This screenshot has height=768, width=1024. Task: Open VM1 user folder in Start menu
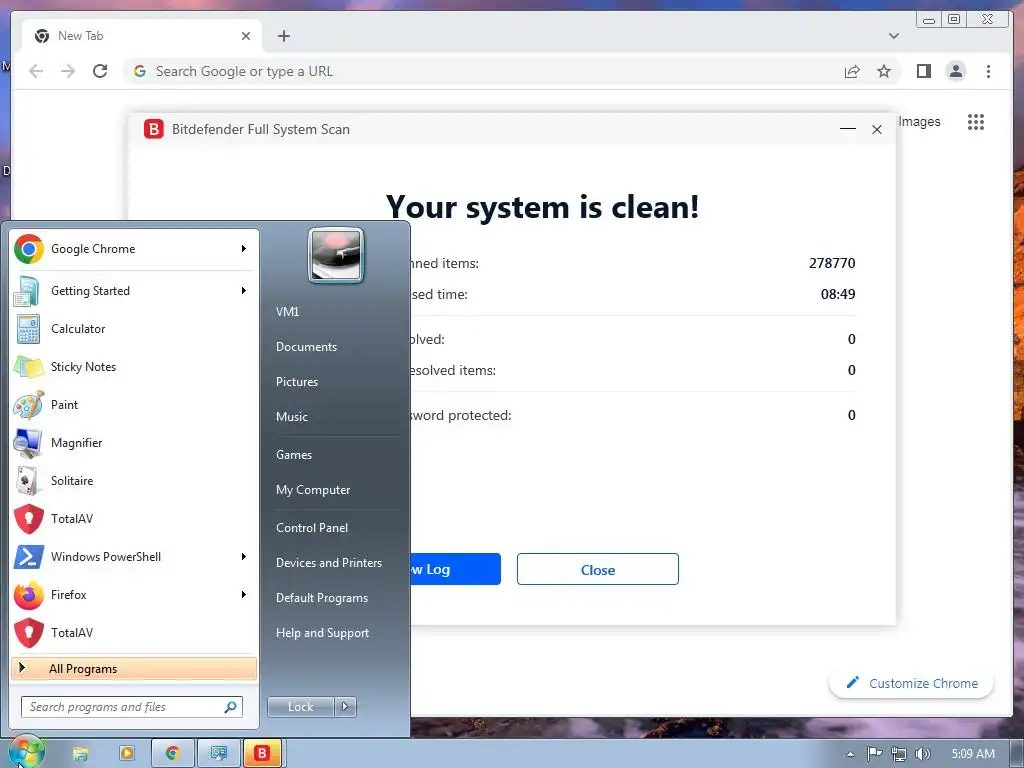(x=287, y=312)
